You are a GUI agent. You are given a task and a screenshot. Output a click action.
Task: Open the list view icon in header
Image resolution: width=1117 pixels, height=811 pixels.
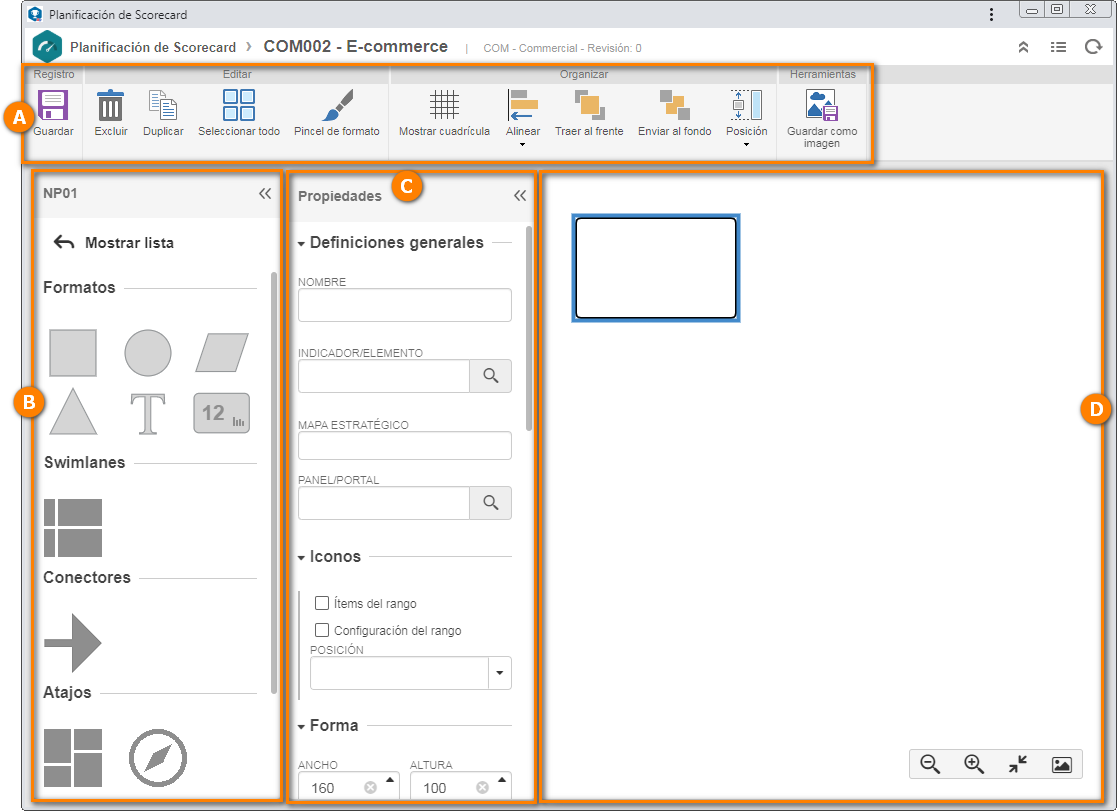(x=1059, y=47)
